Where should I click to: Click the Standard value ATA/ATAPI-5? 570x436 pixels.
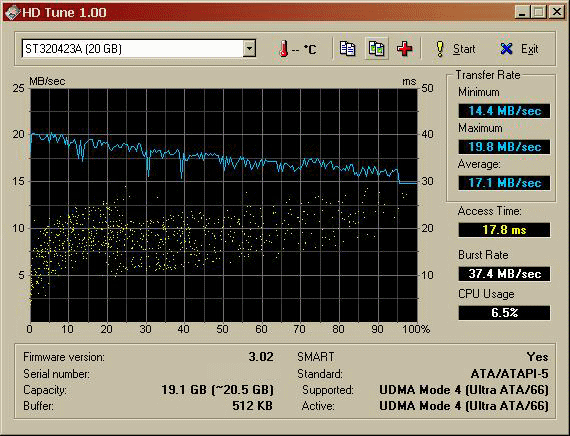click(x=509, y=373)
